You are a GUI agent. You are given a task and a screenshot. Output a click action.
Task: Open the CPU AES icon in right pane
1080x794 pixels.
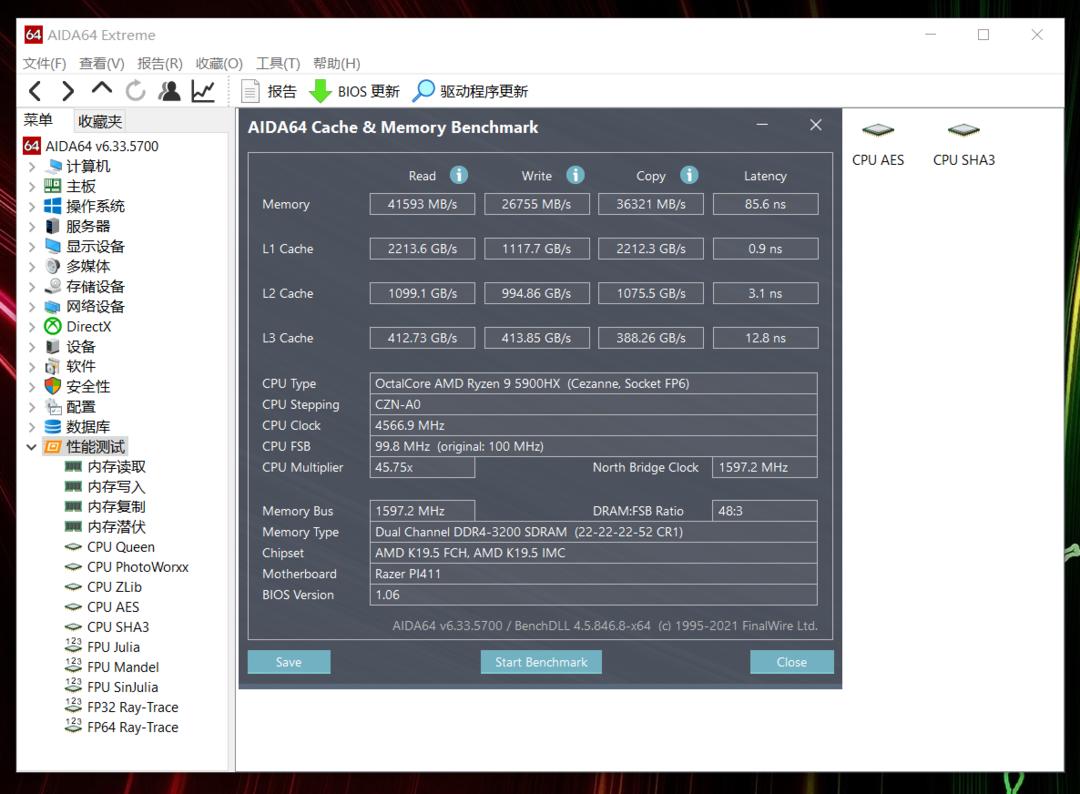pos(878,145)
